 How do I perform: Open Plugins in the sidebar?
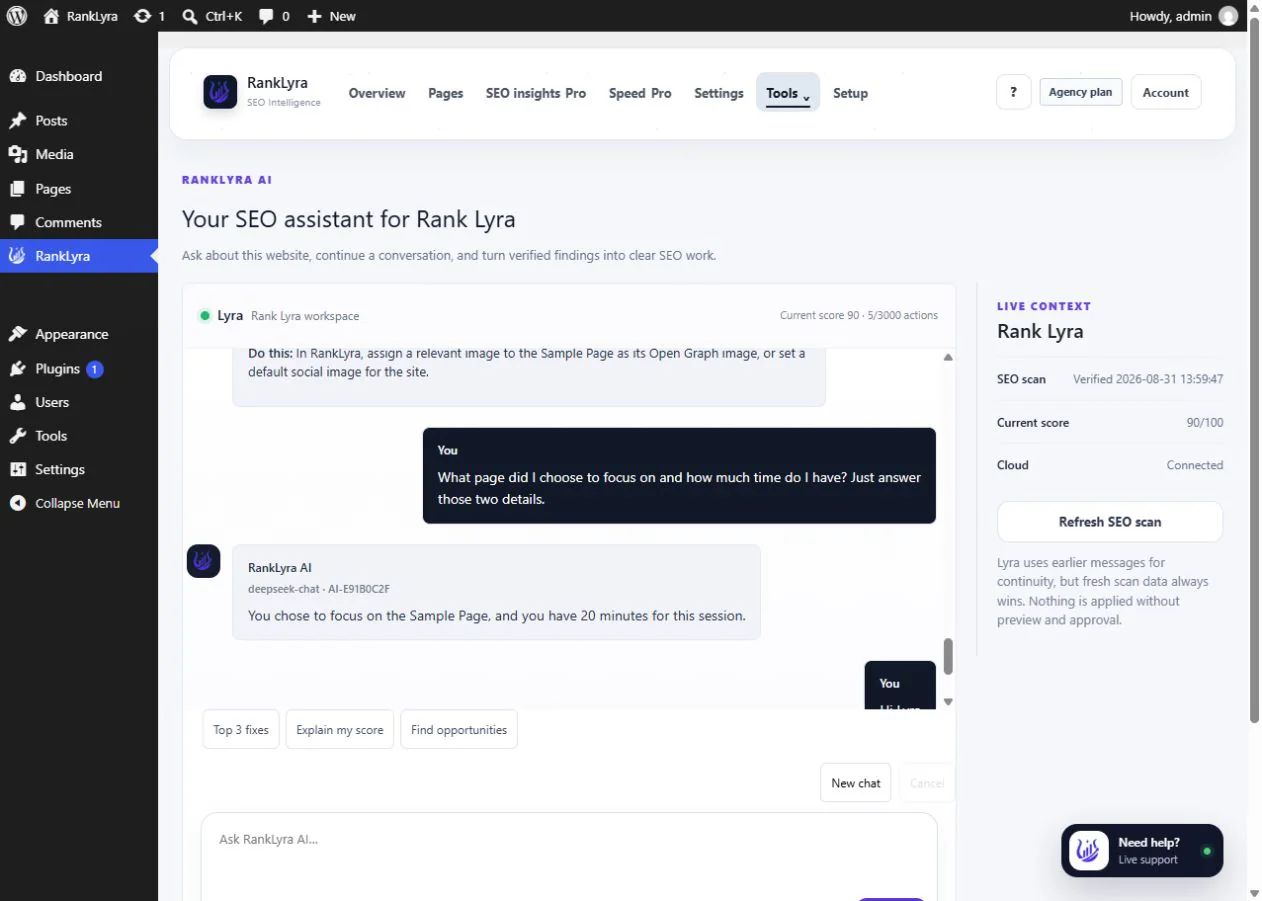[x=79, y=368]
